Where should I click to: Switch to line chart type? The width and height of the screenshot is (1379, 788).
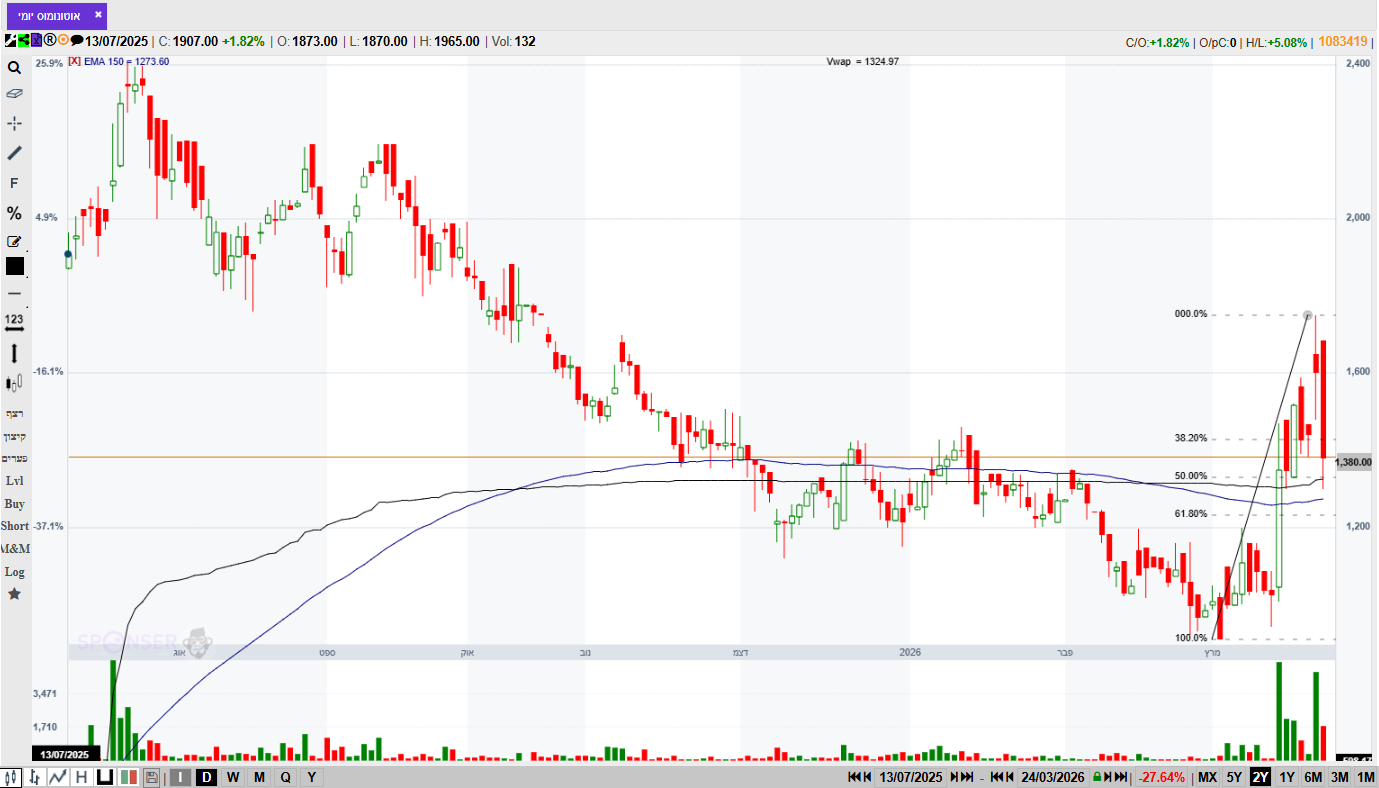[x=58, y=777]
